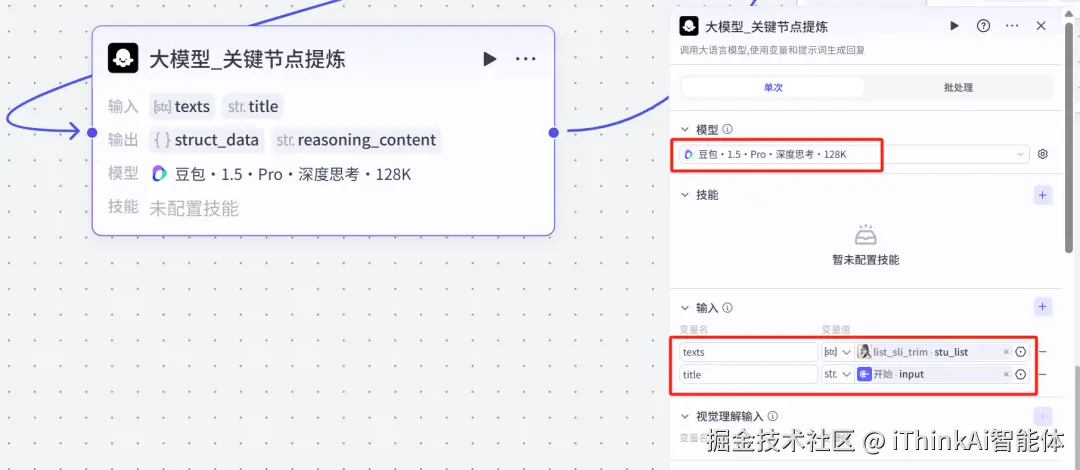Run the node from side panel header
The image size is (1080, 470).
coord(954,26)
